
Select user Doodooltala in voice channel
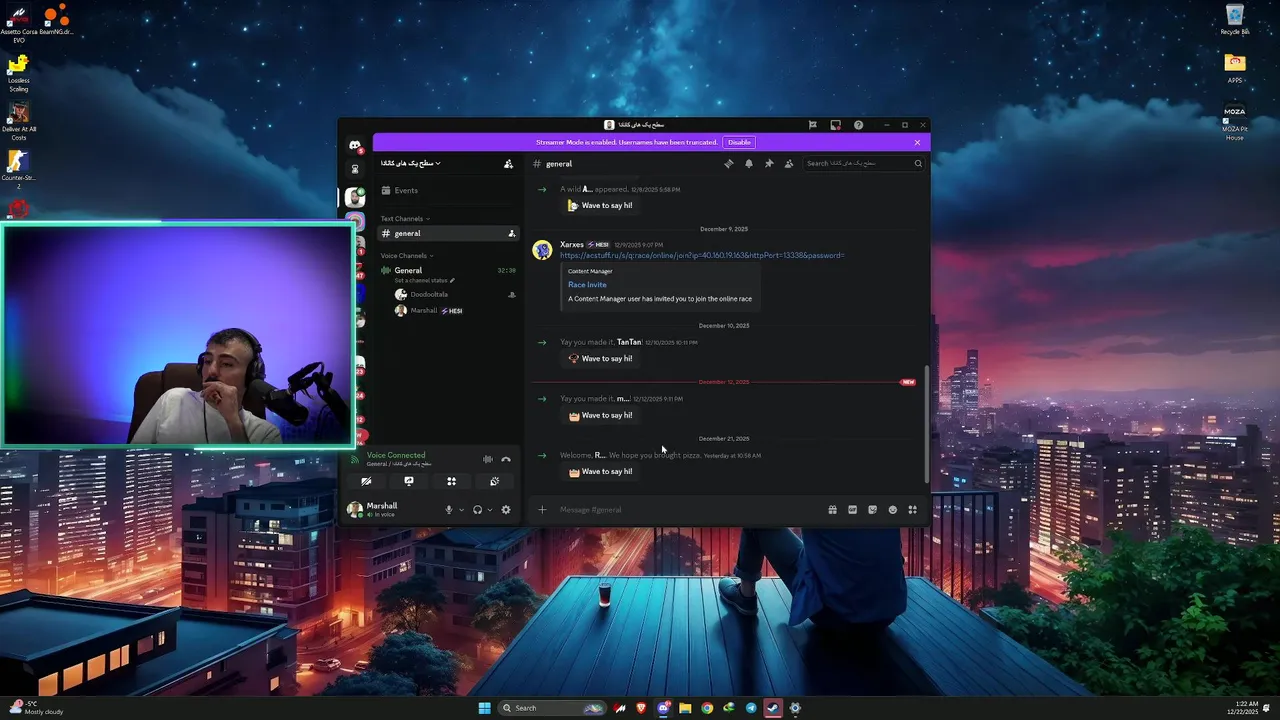pyautogui.click(x=447, y=294)
